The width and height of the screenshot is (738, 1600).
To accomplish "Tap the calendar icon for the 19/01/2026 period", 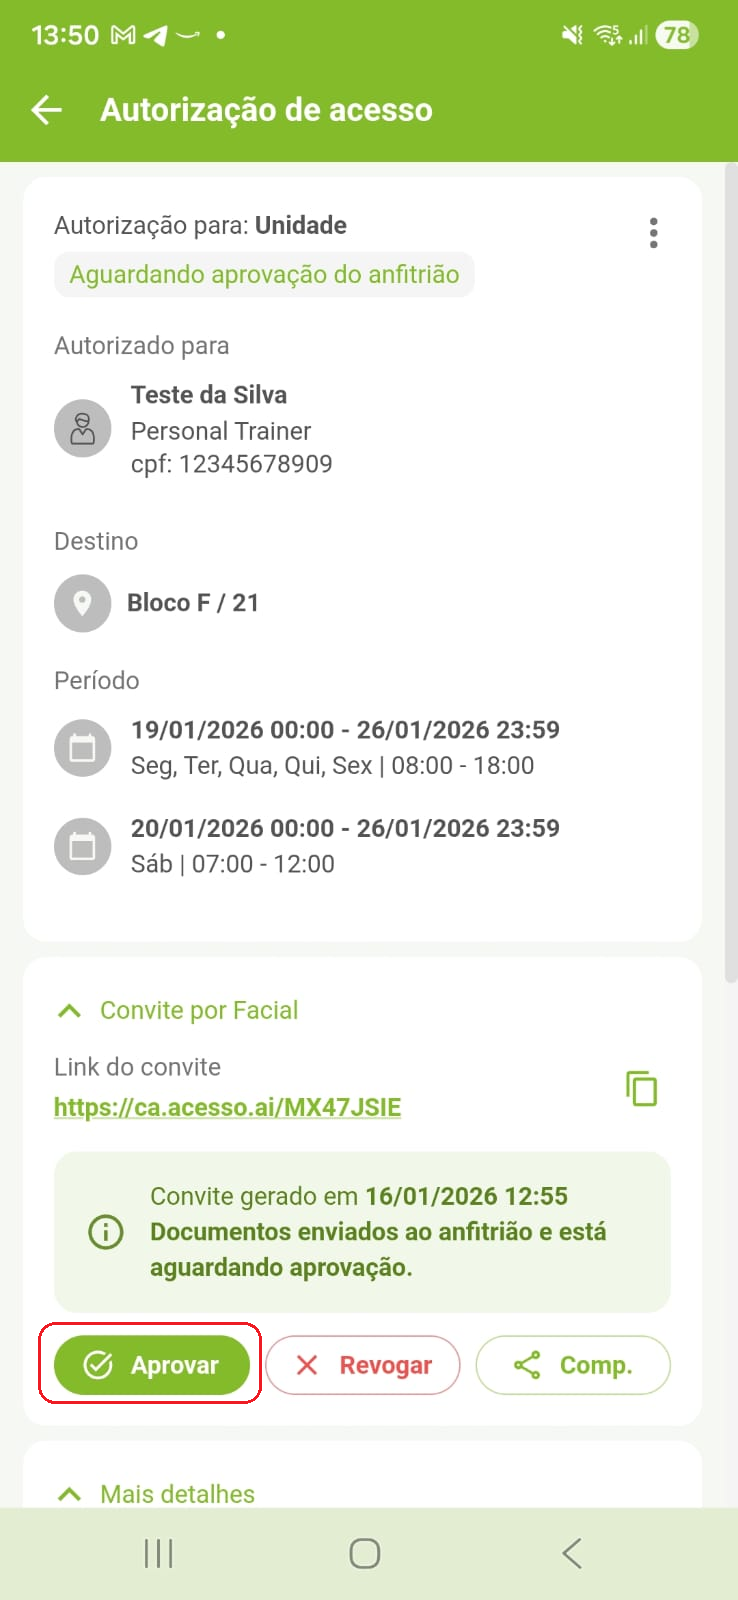I will (82, 748).
